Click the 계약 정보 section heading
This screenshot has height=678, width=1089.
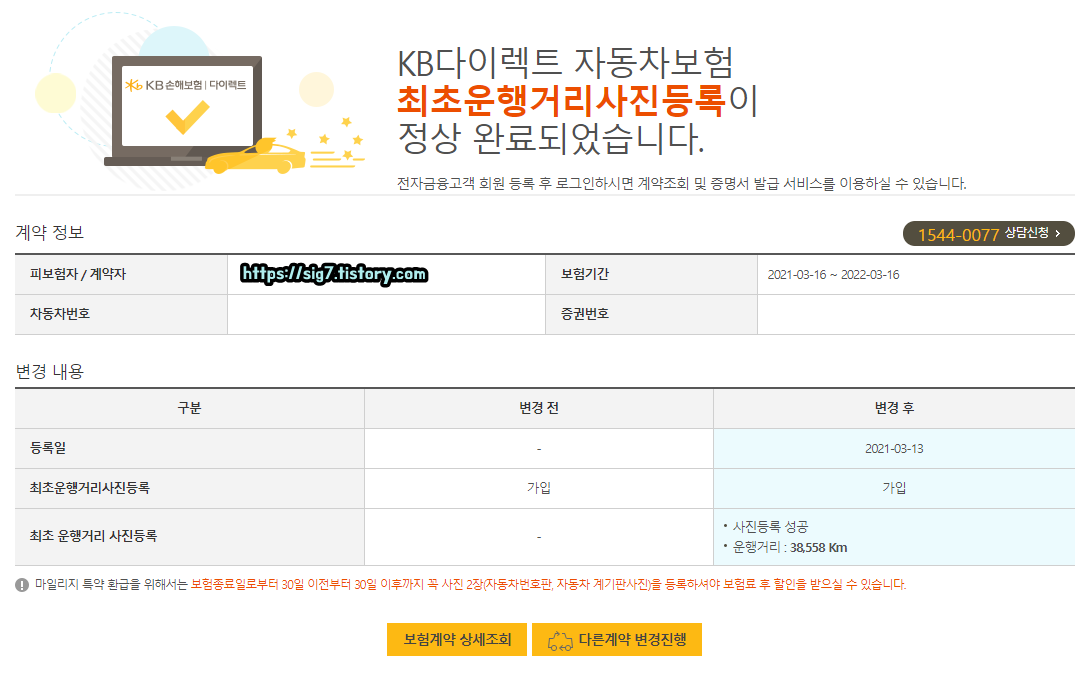tap(49, 232)
